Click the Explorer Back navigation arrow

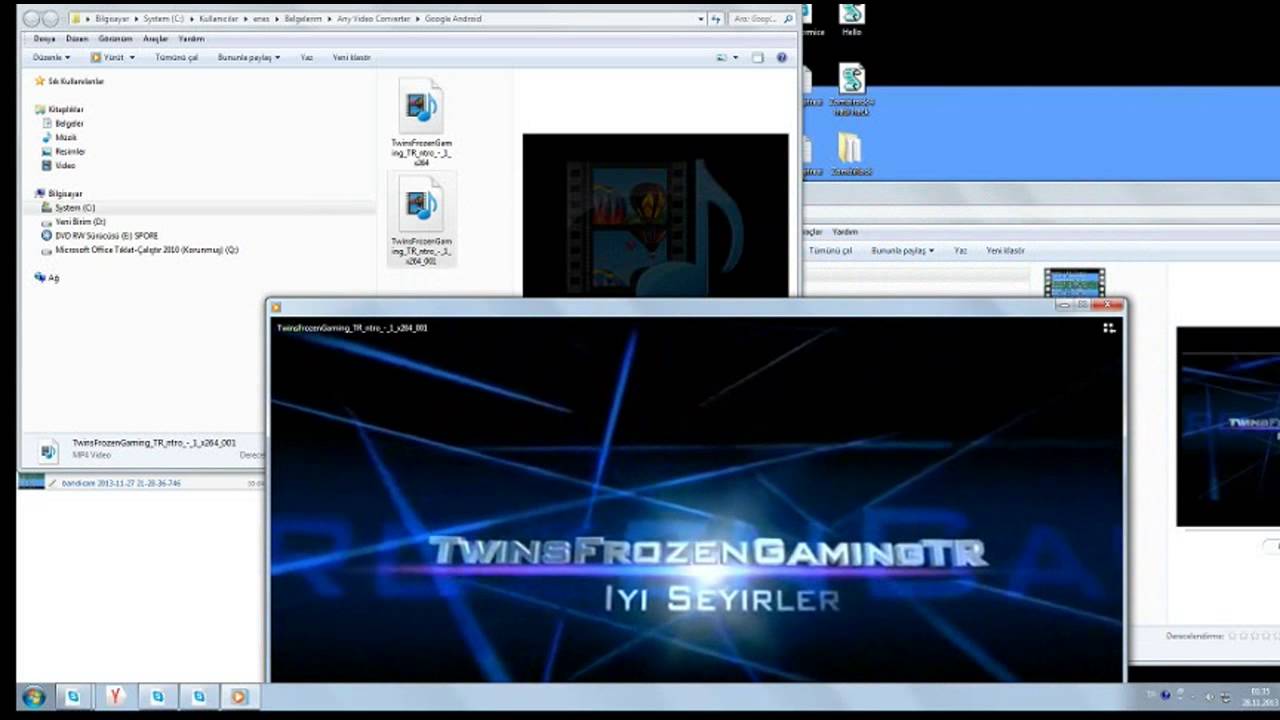pyautogui.click(x=31, y=18)
